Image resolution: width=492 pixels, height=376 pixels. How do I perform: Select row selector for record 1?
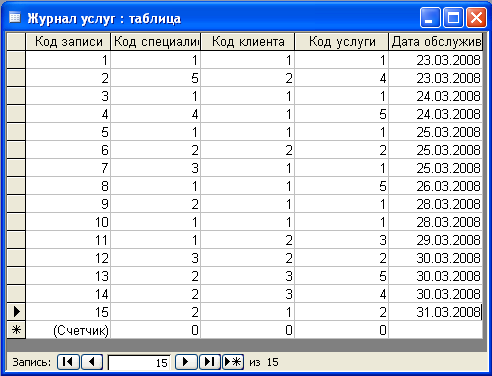click(16, 60)
